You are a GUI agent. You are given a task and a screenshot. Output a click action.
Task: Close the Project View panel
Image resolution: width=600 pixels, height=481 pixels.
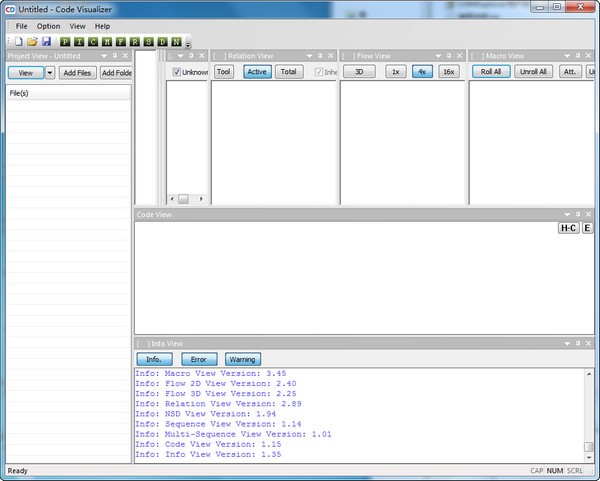click(125, 56)
